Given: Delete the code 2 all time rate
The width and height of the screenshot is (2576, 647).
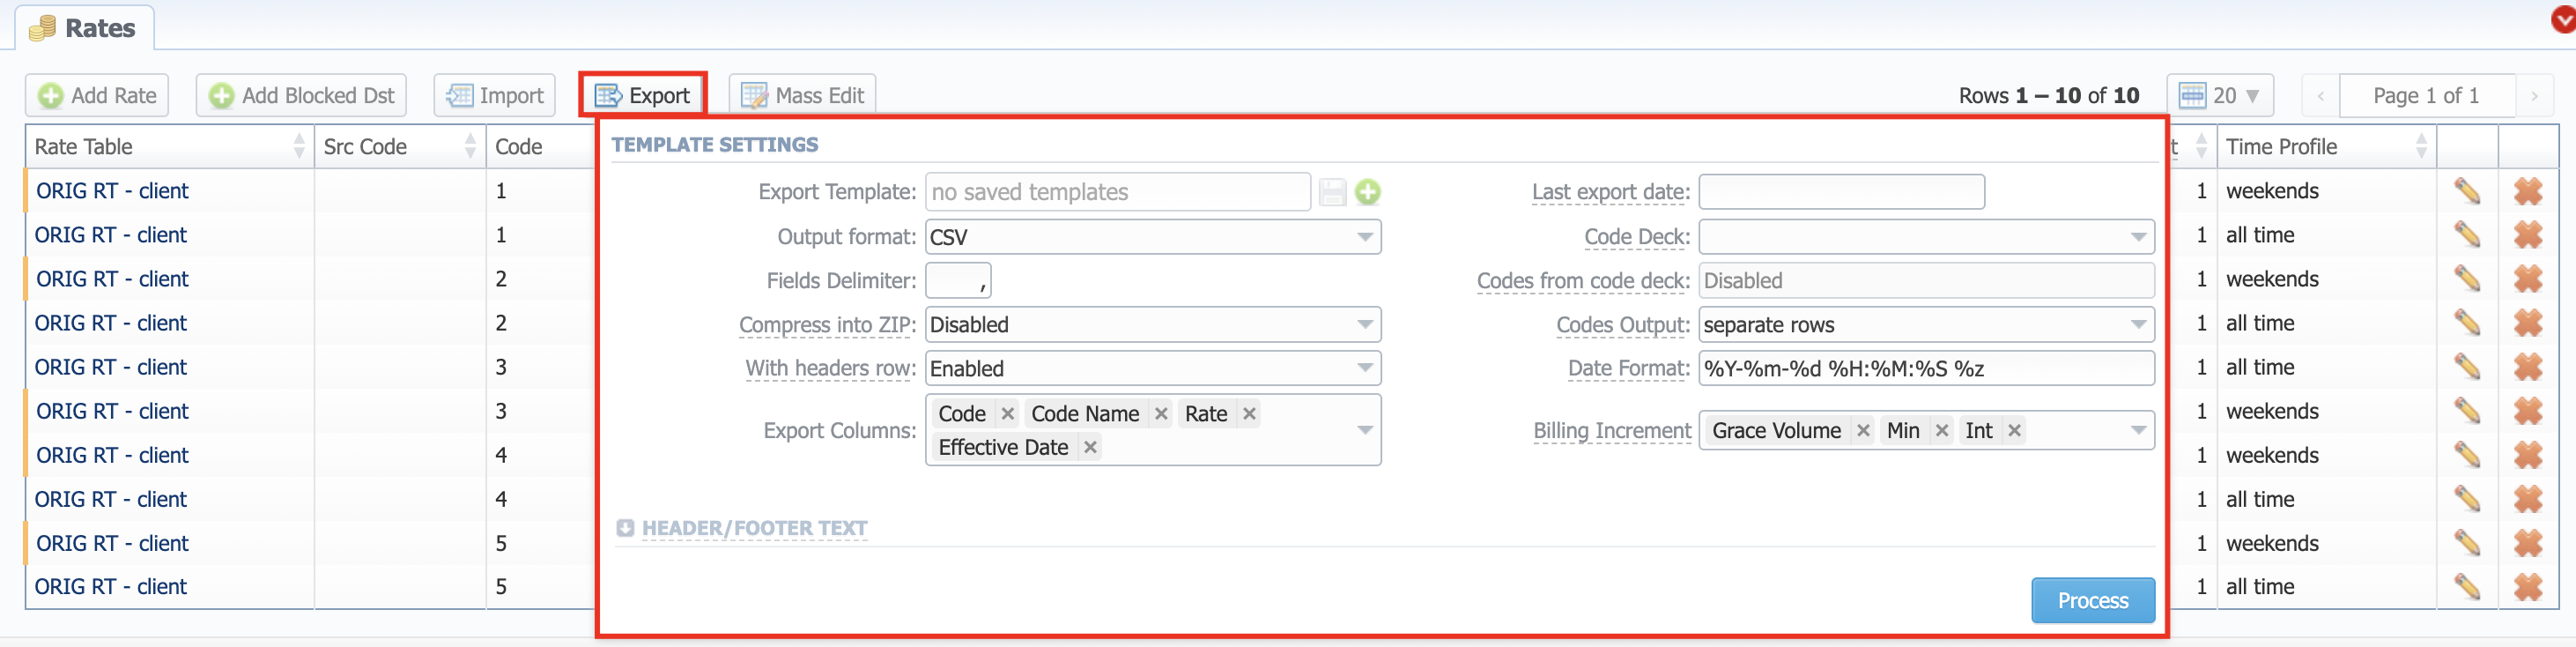Looking at the screenshot, I should [x=2528, y=323].
